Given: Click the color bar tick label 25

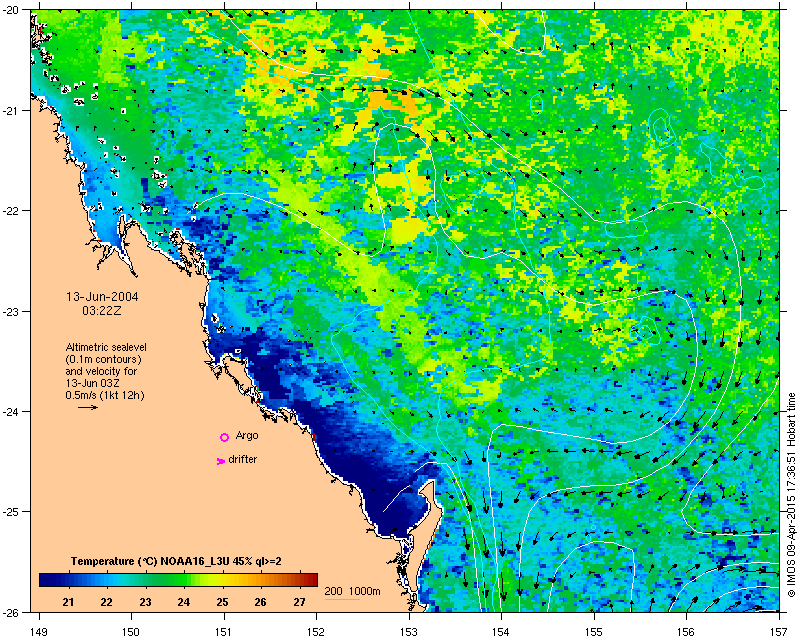Looking at the screenshot, I should tap(222, 602).
